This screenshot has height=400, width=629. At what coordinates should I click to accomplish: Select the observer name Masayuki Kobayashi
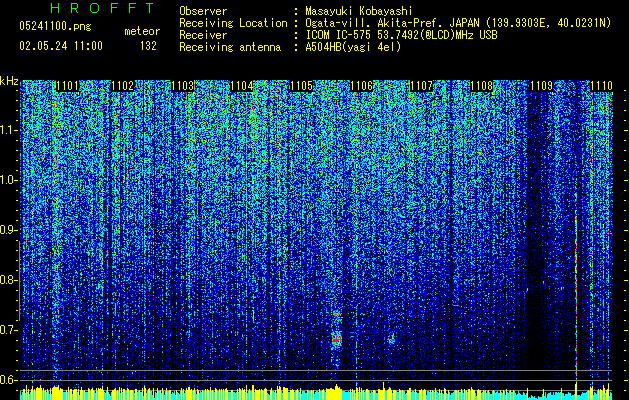[359, 11]
